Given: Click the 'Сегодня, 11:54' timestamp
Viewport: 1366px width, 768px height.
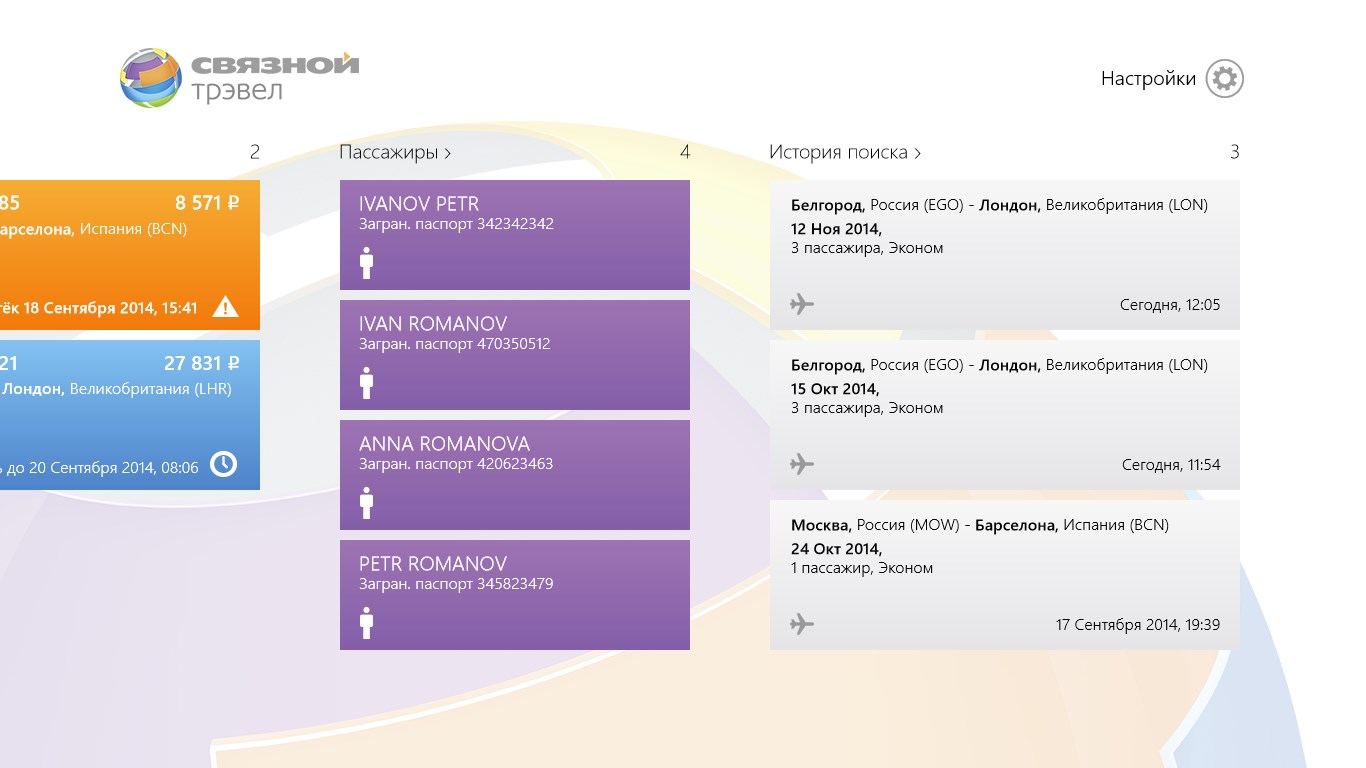Looking at the screenshot, I should tap(1171, 465).
